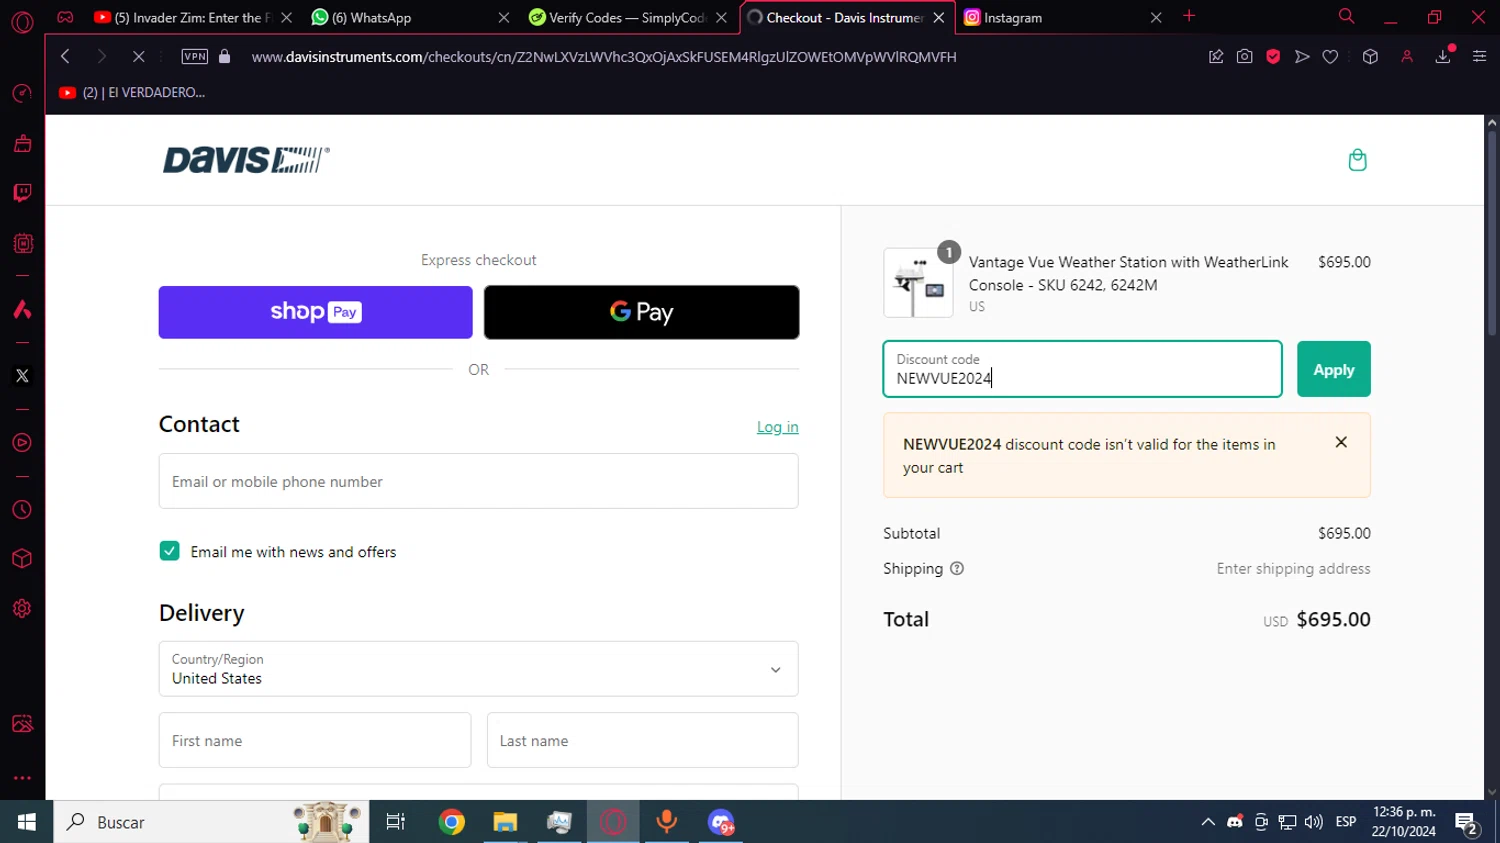Viewport: 1500px width, 843px height.
Task: Pay with the G Pay button
Action: (x=642, y=312)
